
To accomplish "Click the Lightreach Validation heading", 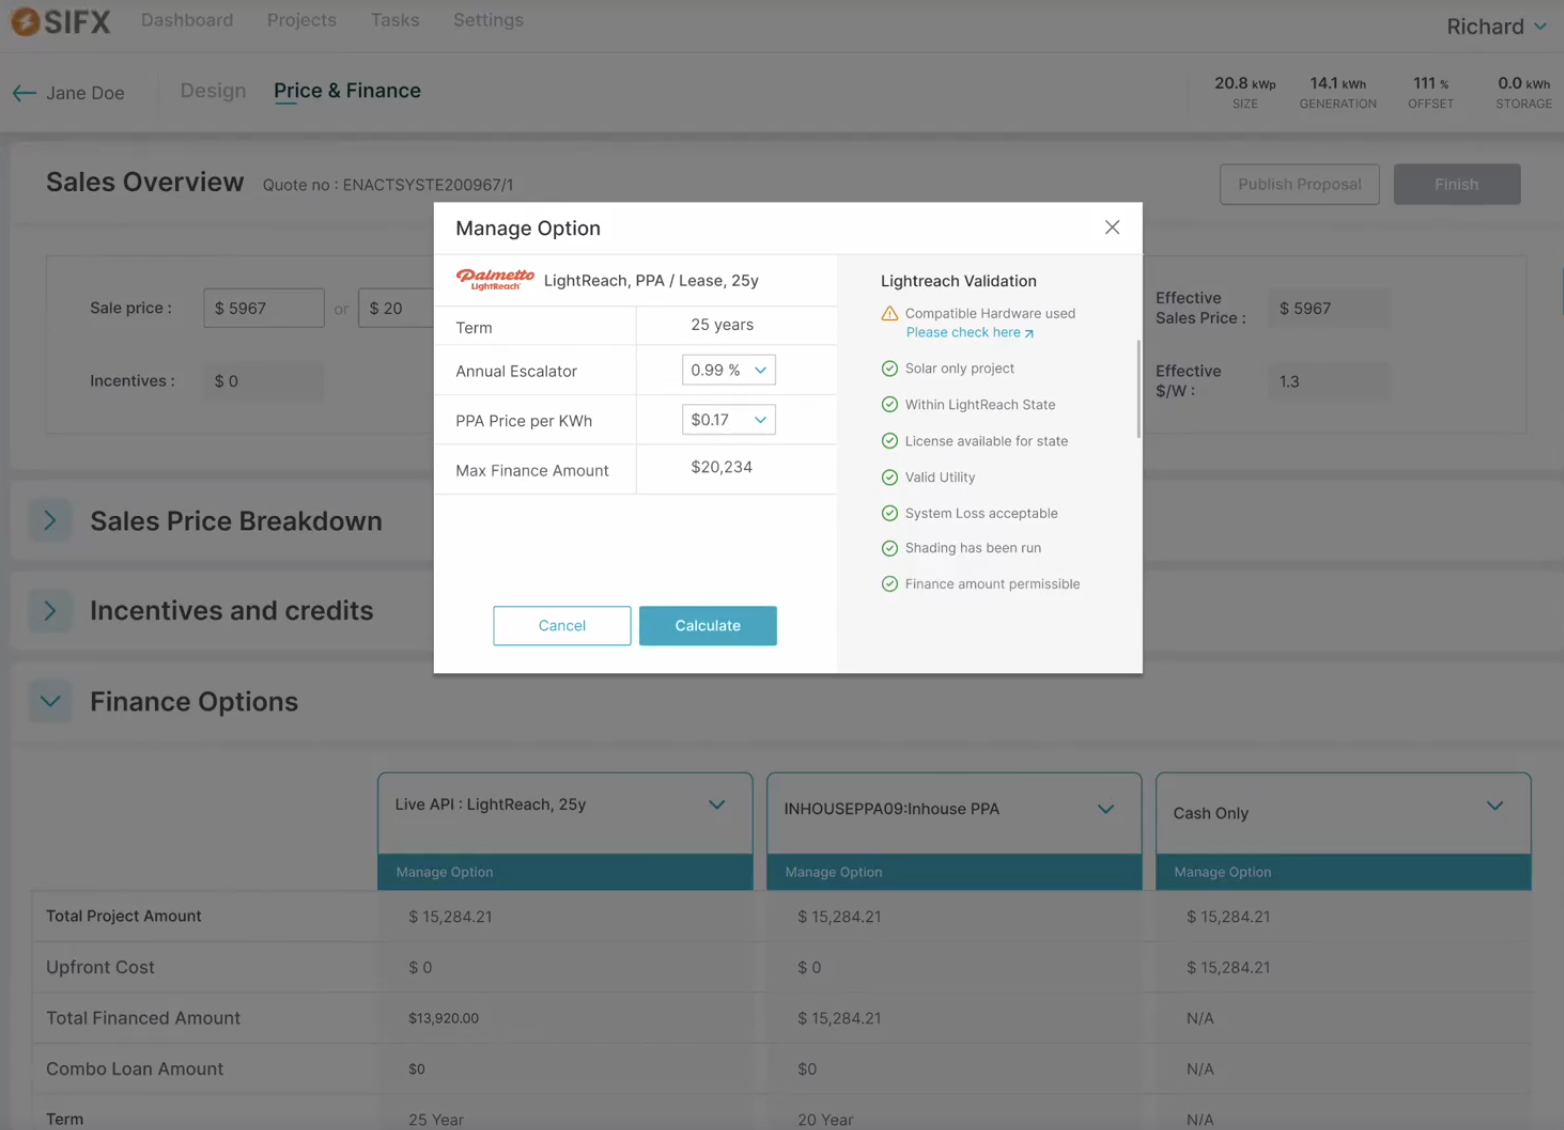I will click(x=959, y=281).
